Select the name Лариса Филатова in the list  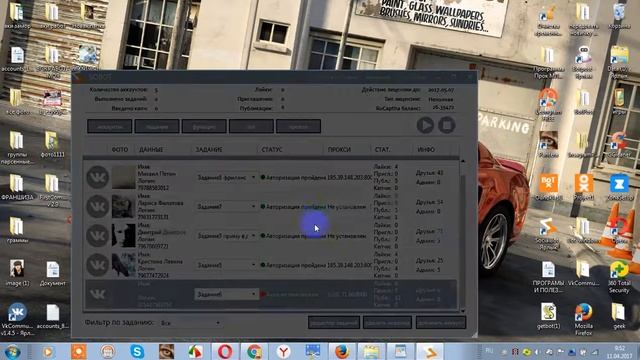tap(160, 203)
